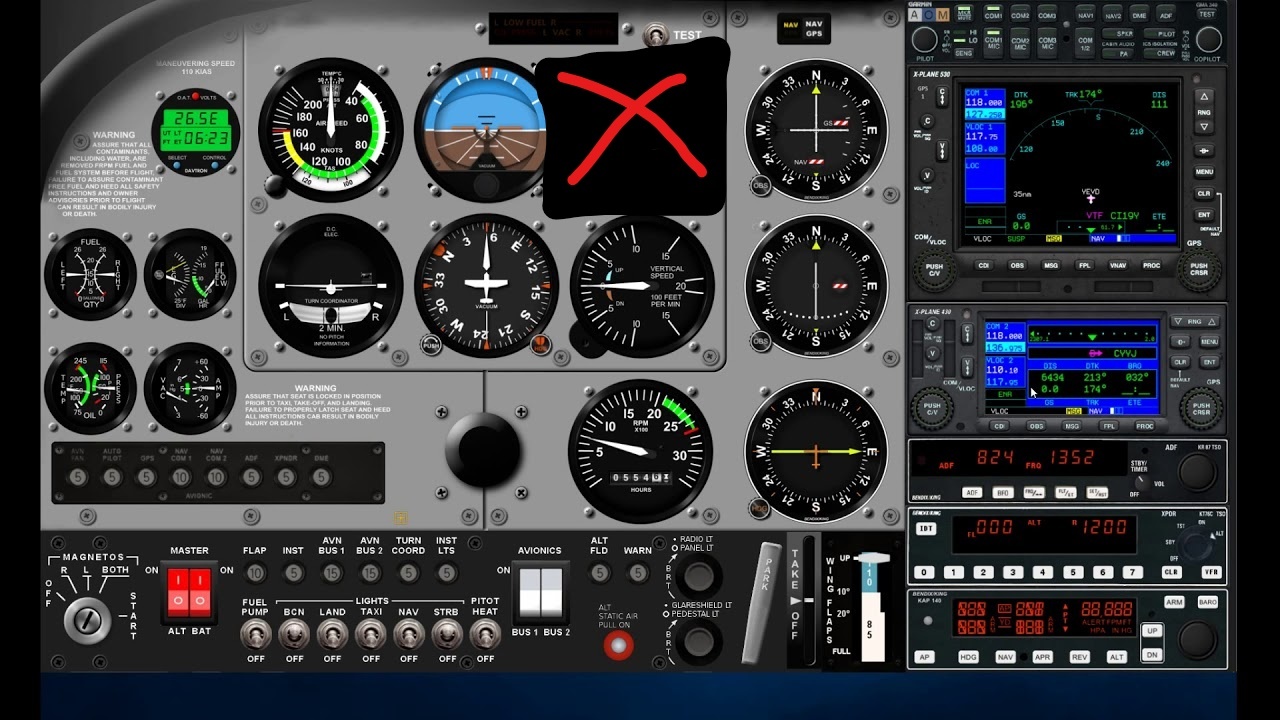Screen dimensions: 1280x720
Task: Toggle the BCN beacon light switch
Action: [x=294, y=633]
